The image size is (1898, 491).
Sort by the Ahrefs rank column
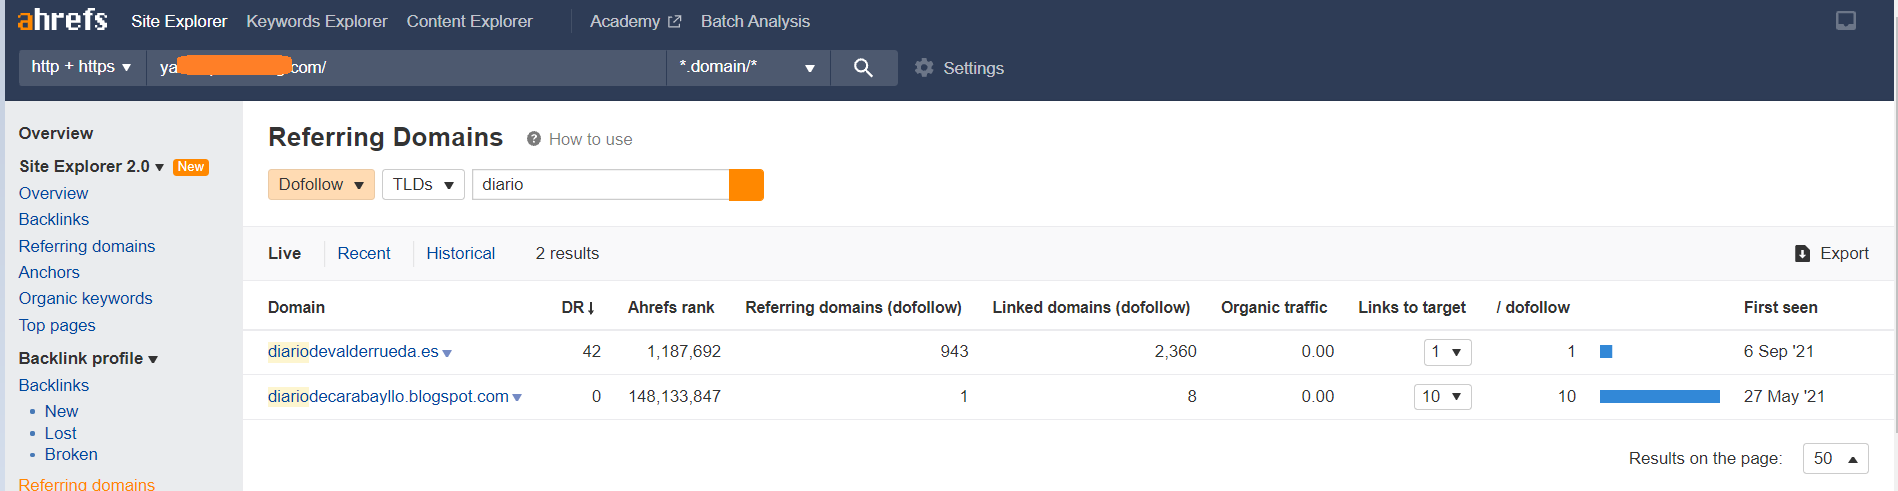(671, 307)
